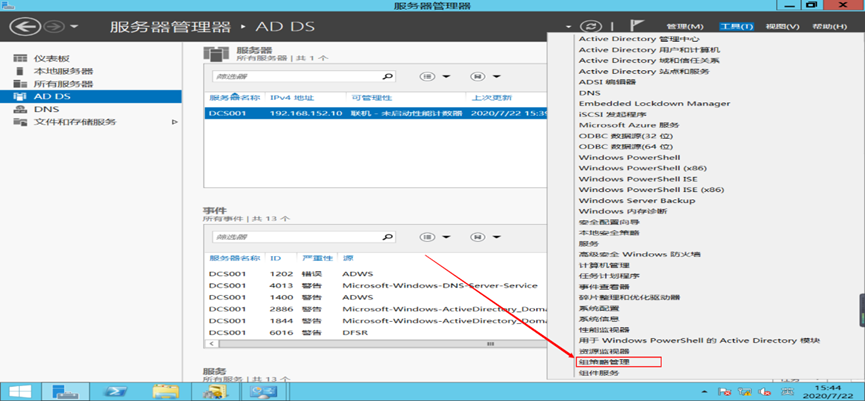Select the event 6016 DFSR row
The height and width of the screenshot is (401, 865).
point(376,333)
